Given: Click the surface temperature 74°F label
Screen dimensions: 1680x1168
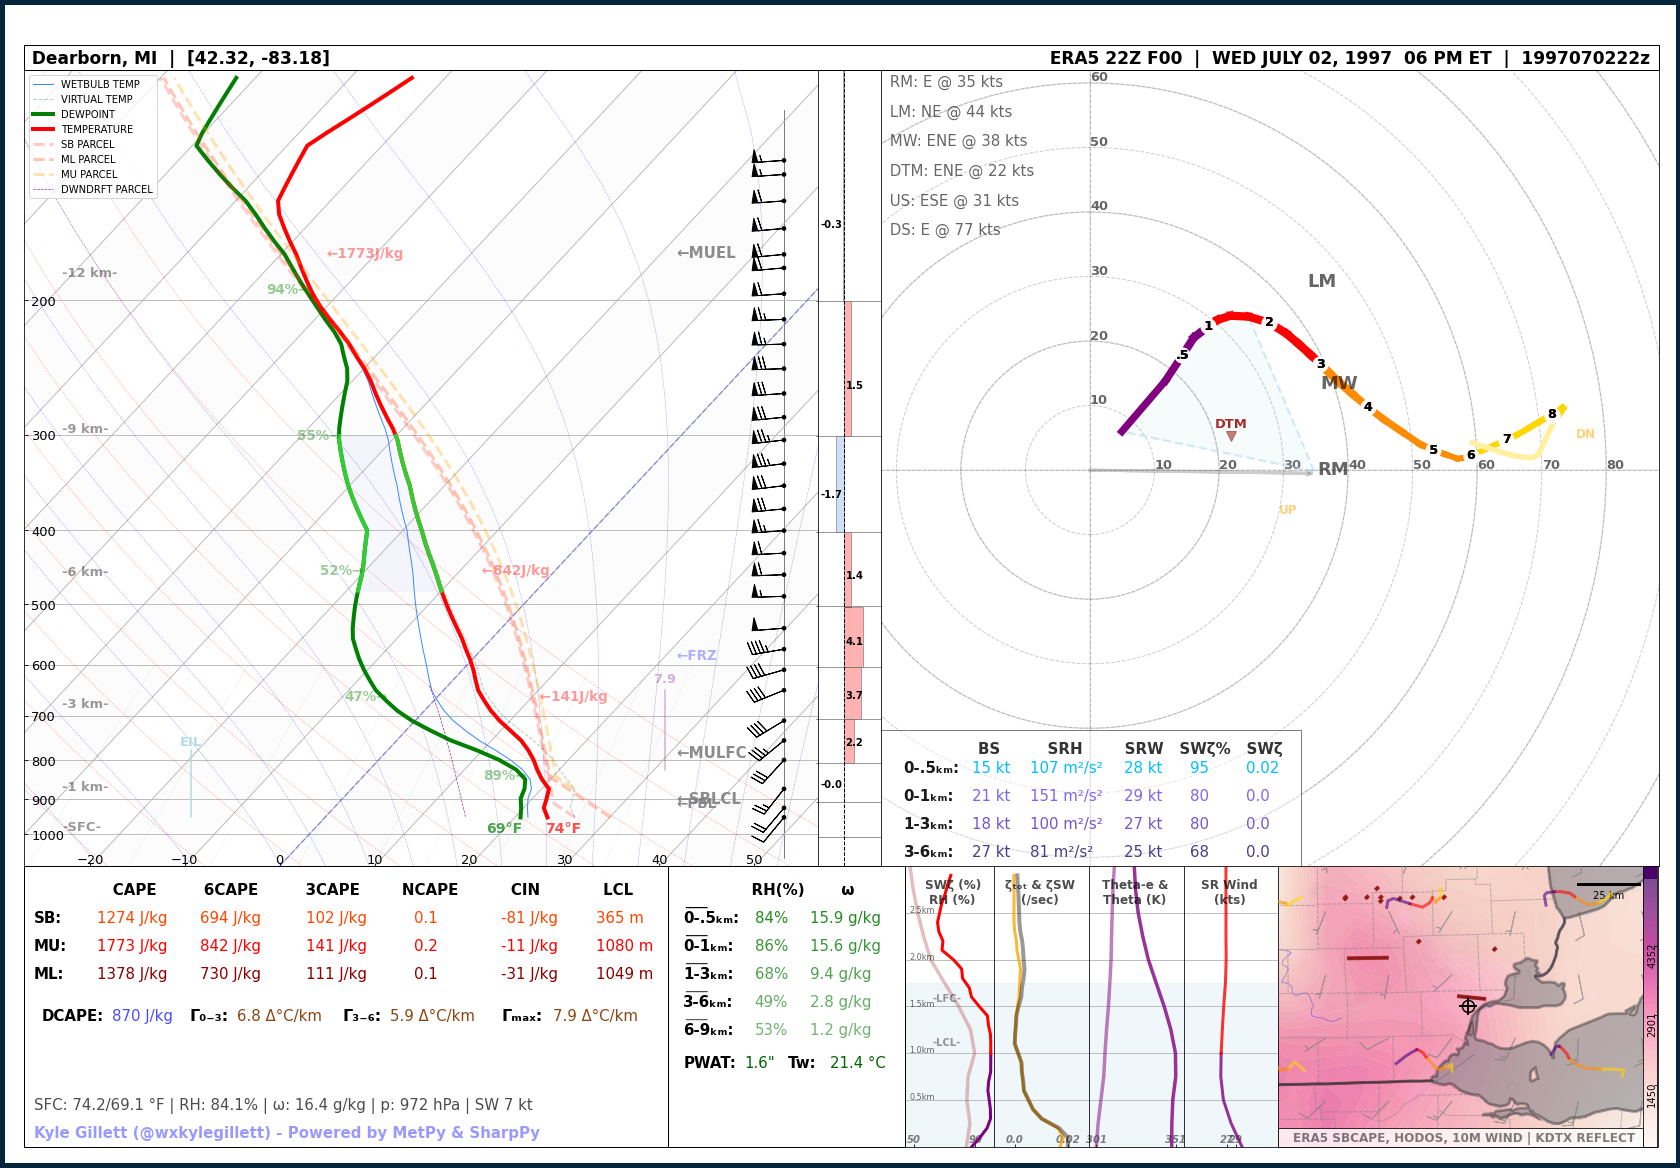Looking at the screenshot, I should 563,828.
